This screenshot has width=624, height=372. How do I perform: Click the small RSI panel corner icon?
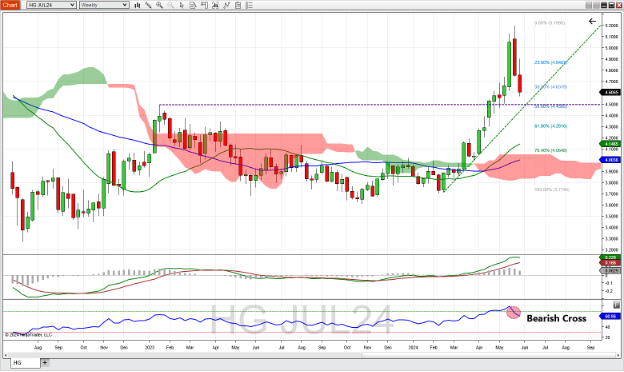(616, 305)
